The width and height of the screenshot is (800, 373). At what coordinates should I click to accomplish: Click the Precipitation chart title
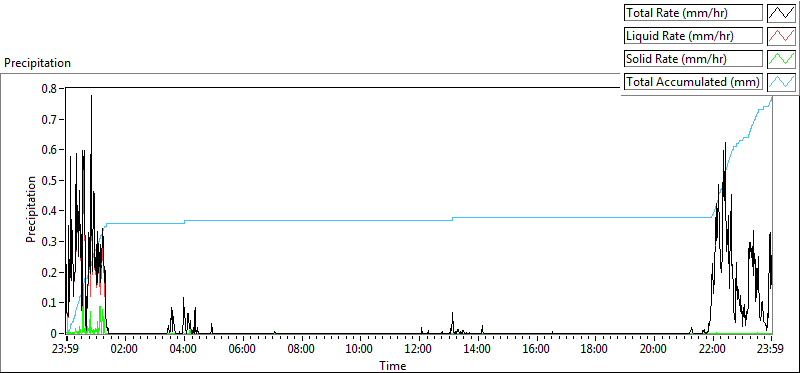[37, 63]
